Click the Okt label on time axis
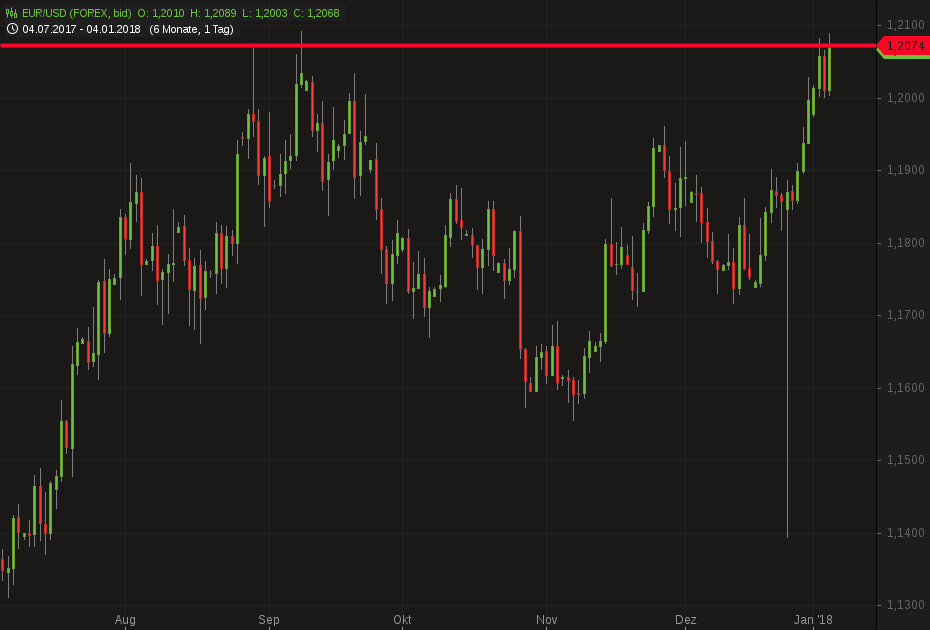The height and width of the screenshot is (630, 930). point(403,620)
